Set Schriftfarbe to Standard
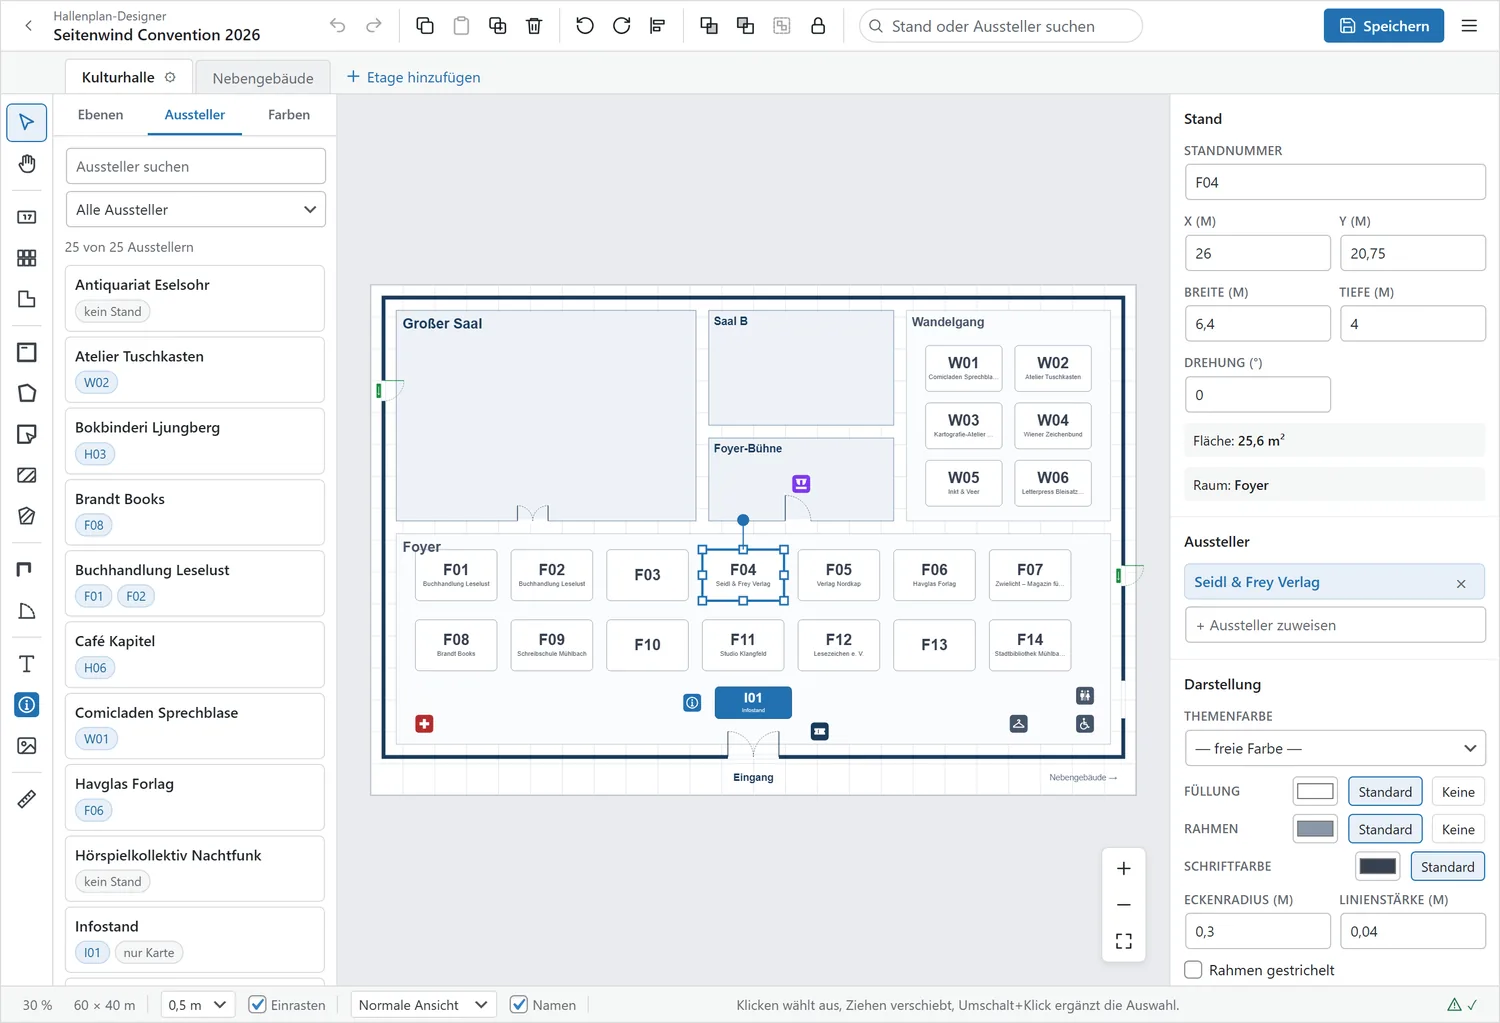1500x1023 pixels. click(1448, 867)
